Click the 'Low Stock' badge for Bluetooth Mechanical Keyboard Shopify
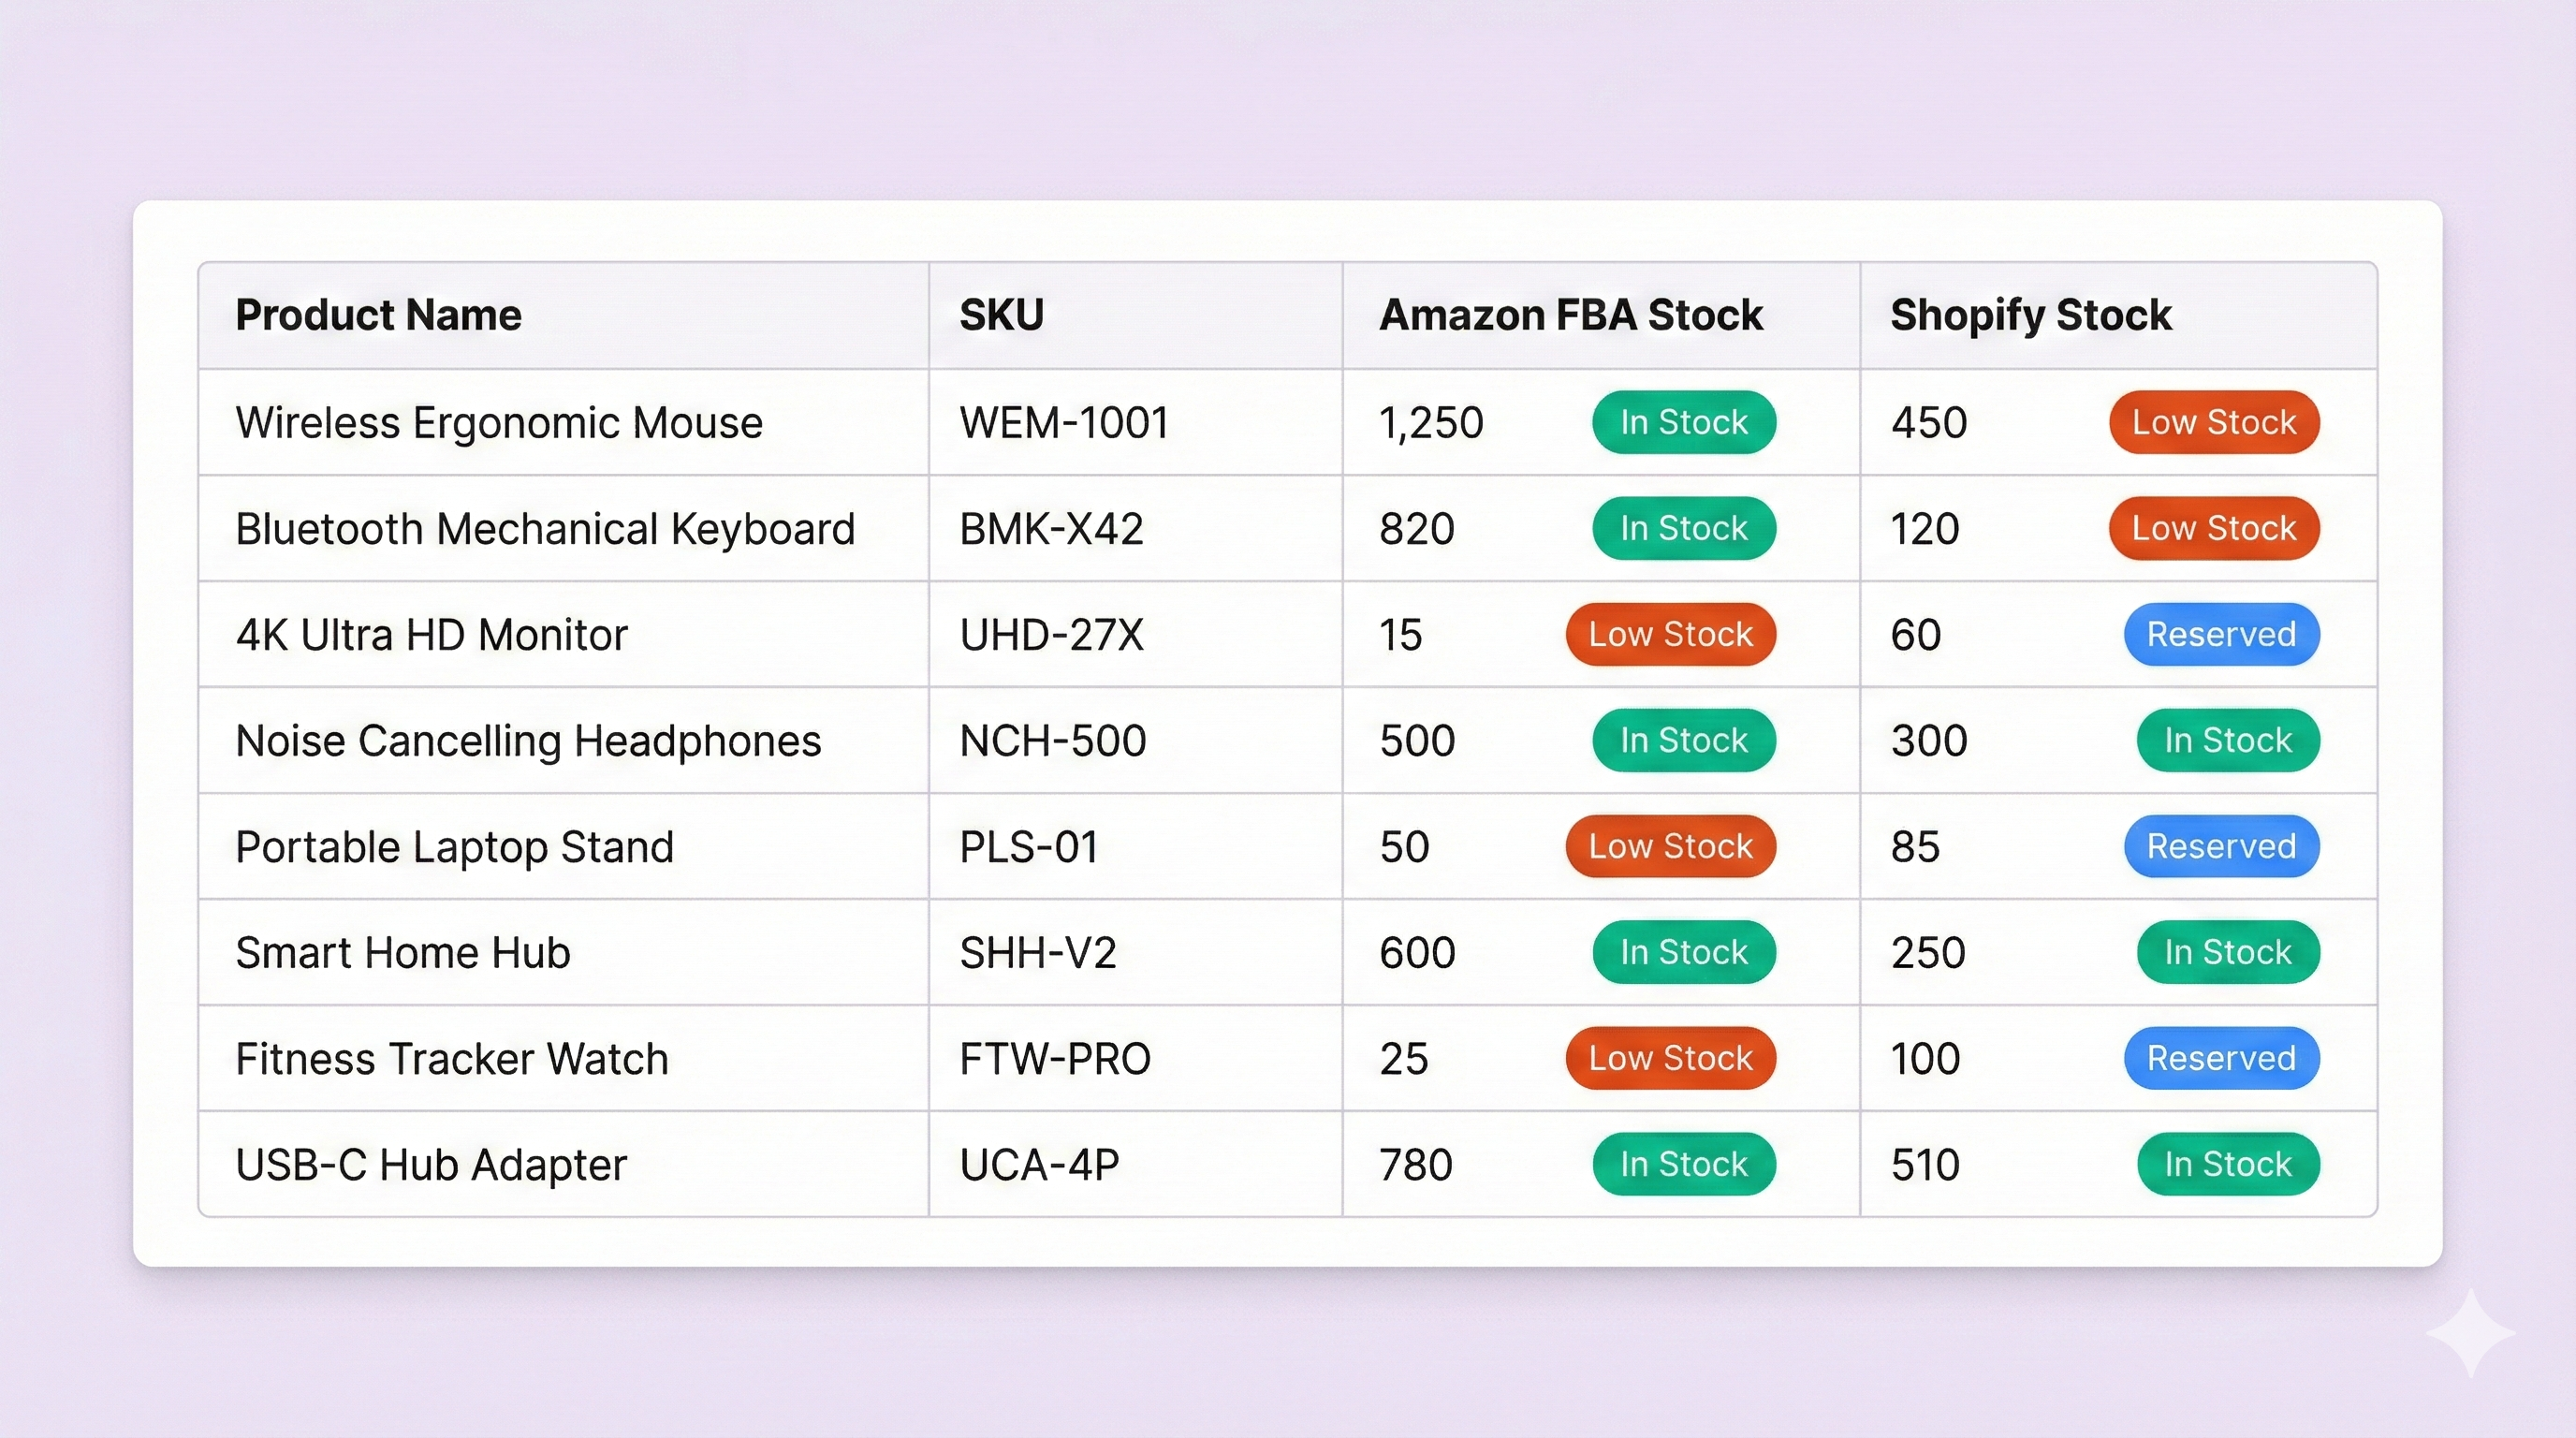The width and height of the screenshot is (2576, 1438). pyautogui.click(x=2213, y=528)
